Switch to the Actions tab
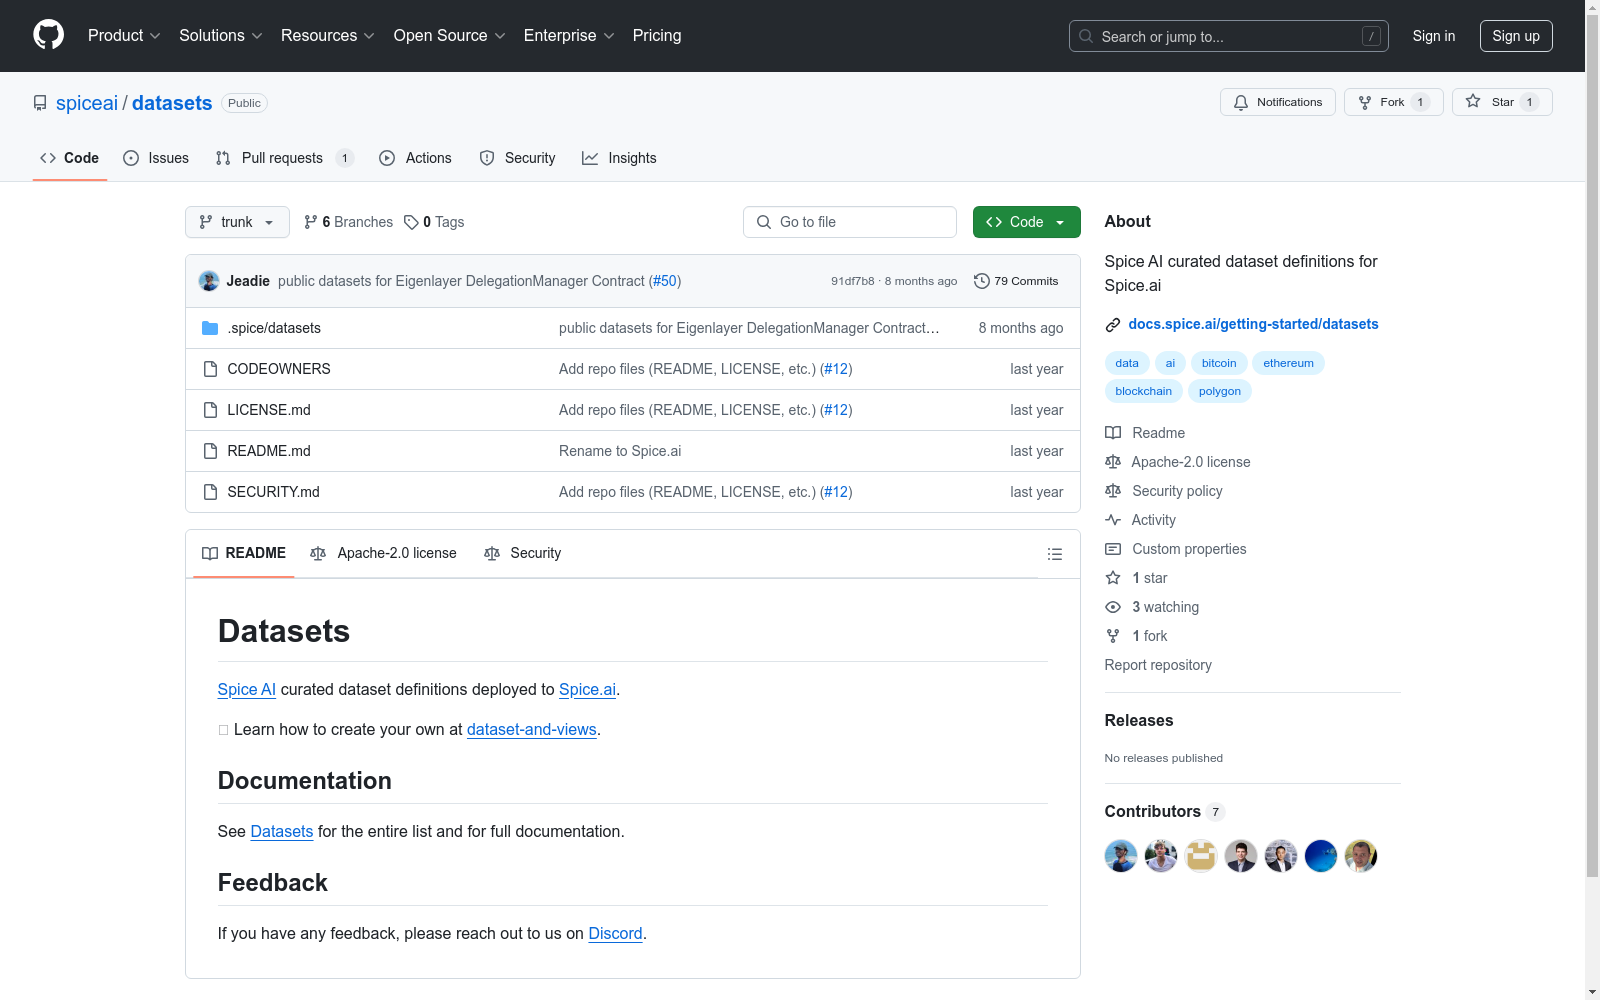The height and width of the screenshot is (1000, 1600). coord(416,158)
